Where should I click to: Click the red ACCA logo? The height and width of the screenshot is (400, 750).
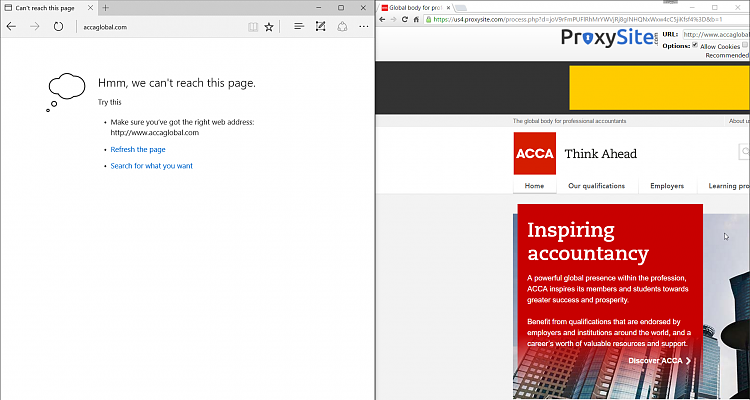(535, 154)
